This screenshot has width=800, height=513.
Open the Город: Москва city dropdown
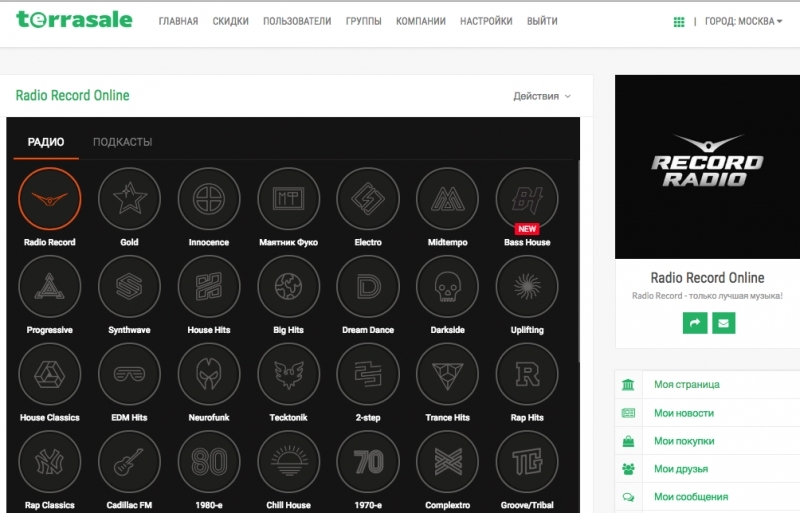coord(743,21)
